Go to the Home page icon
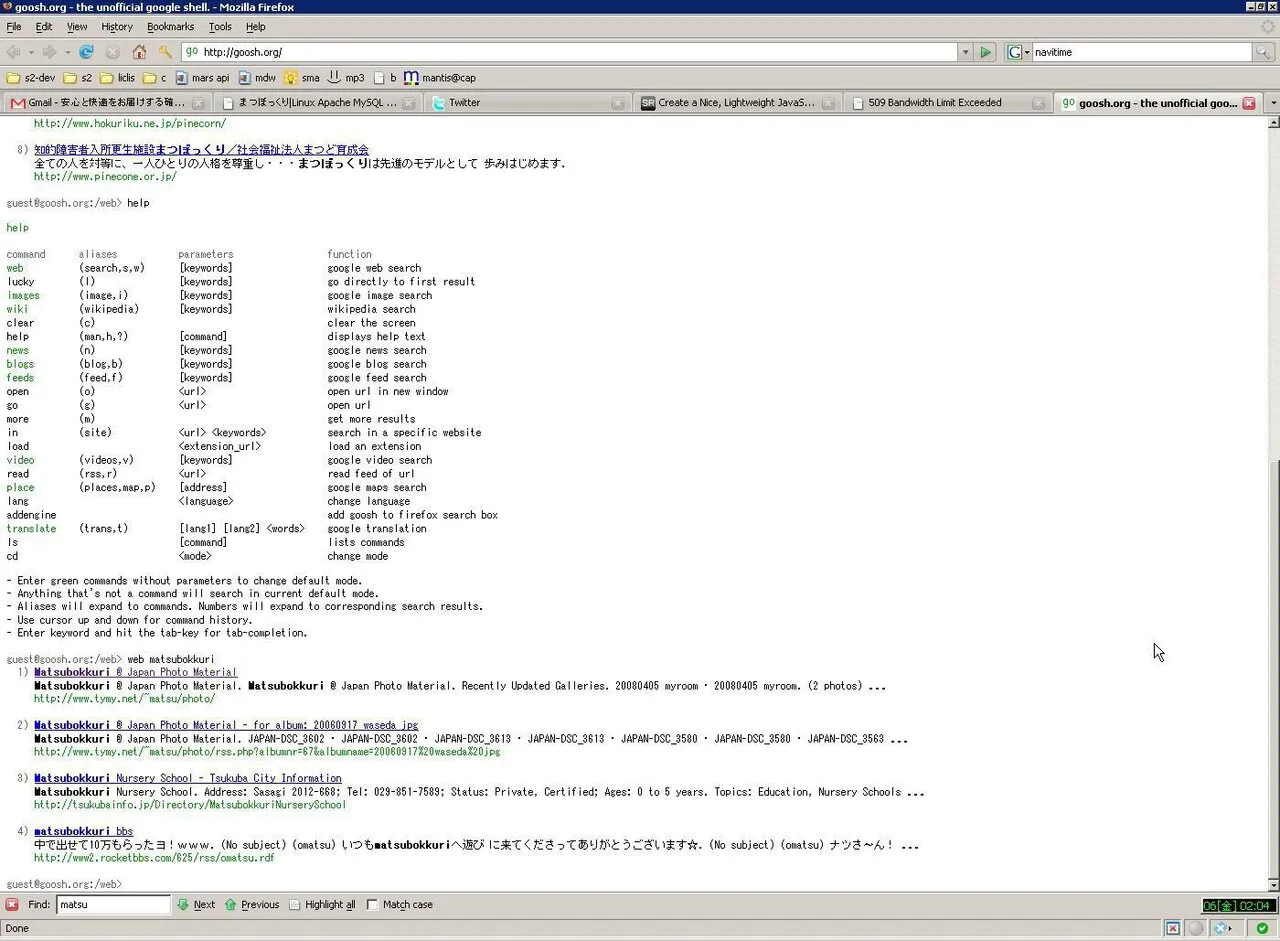 pyautogui.click(x=139, y=52)
